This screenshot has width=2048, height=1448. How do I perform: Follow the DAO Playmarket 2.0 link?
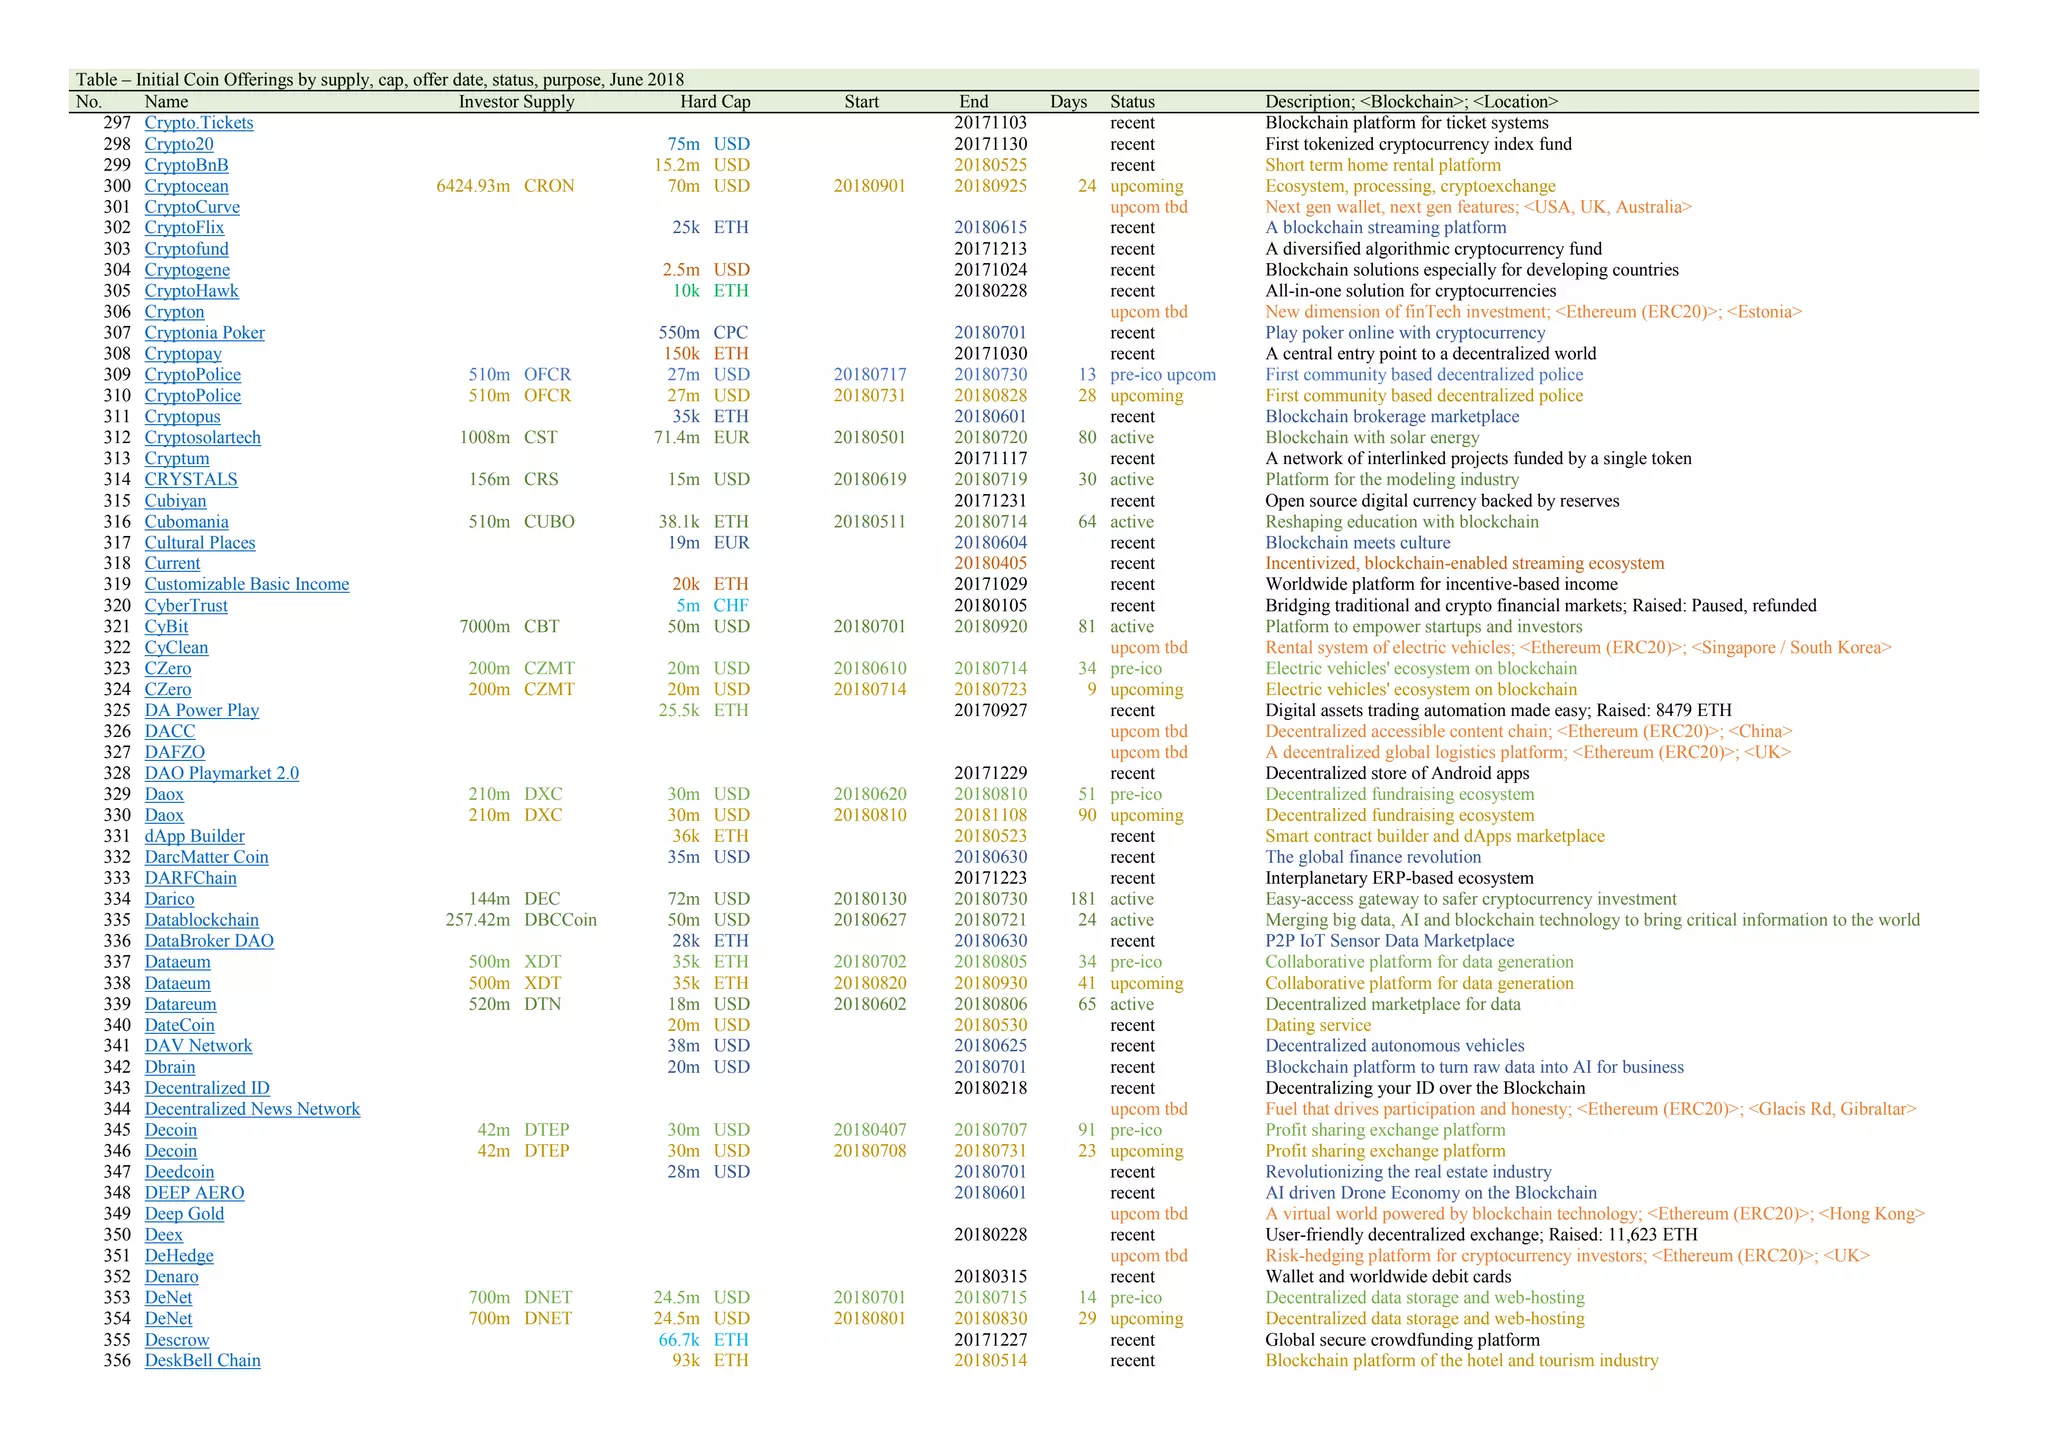[x=221, y=773]
